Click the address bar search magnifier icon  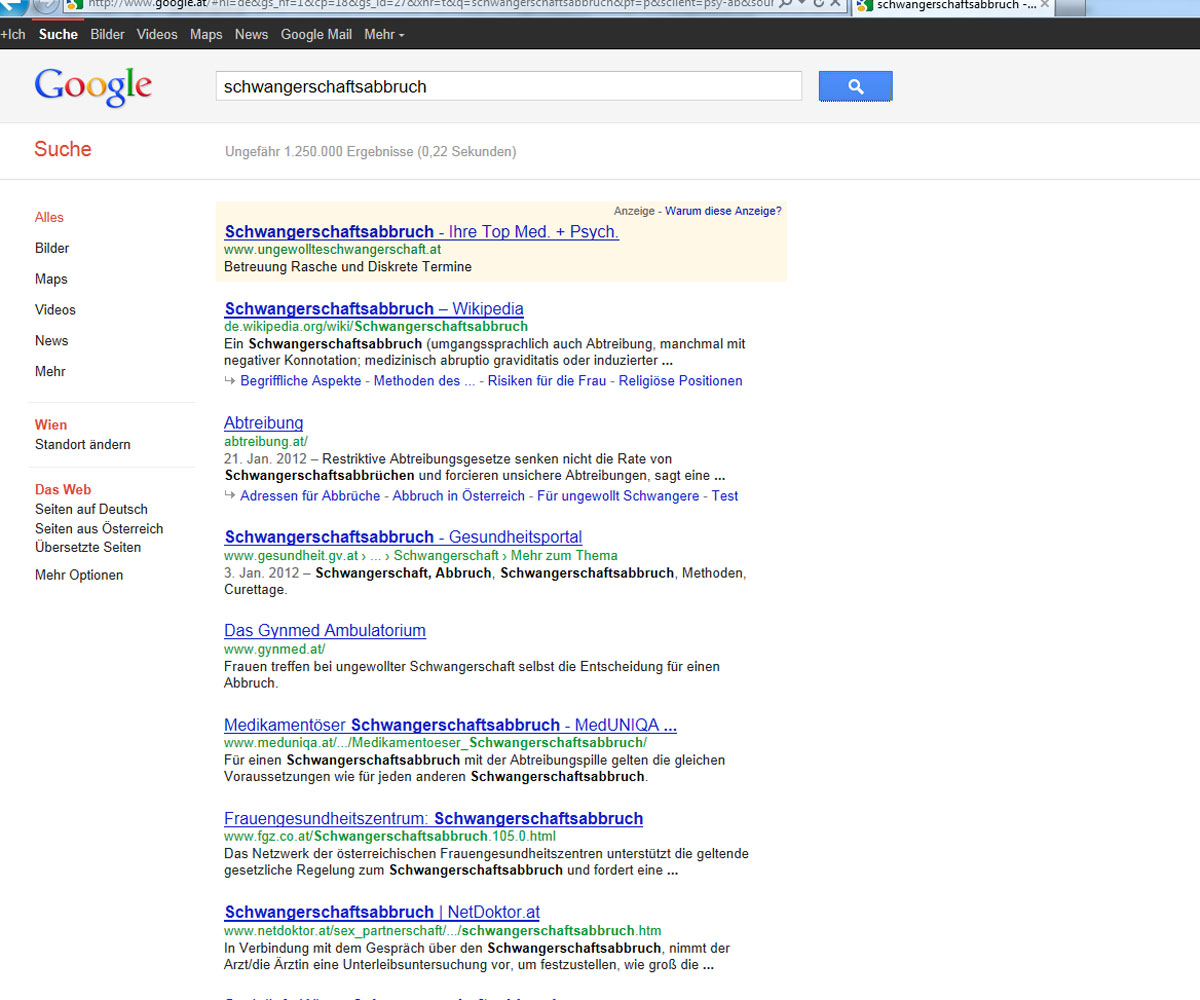(x=786, y=4)
